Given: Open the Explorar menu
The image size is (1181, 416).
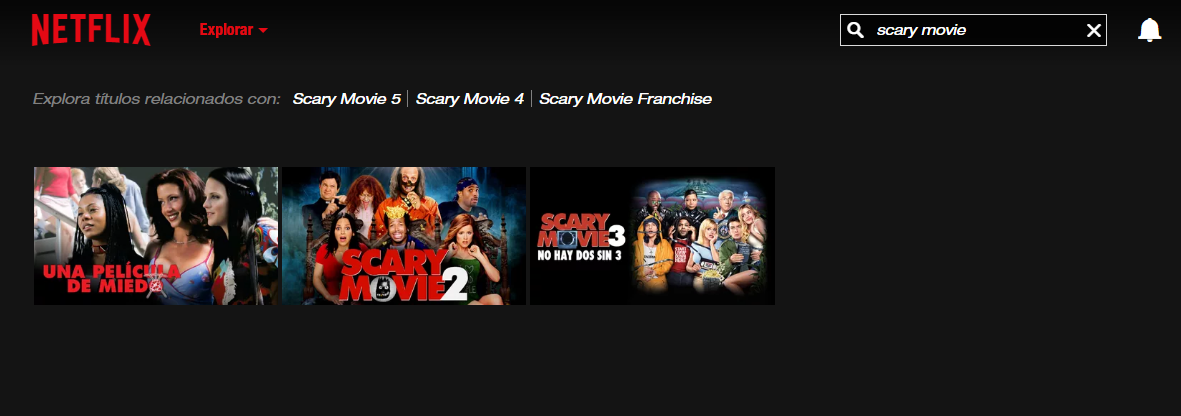Looking at the screenshot, I should coord(233,30).
